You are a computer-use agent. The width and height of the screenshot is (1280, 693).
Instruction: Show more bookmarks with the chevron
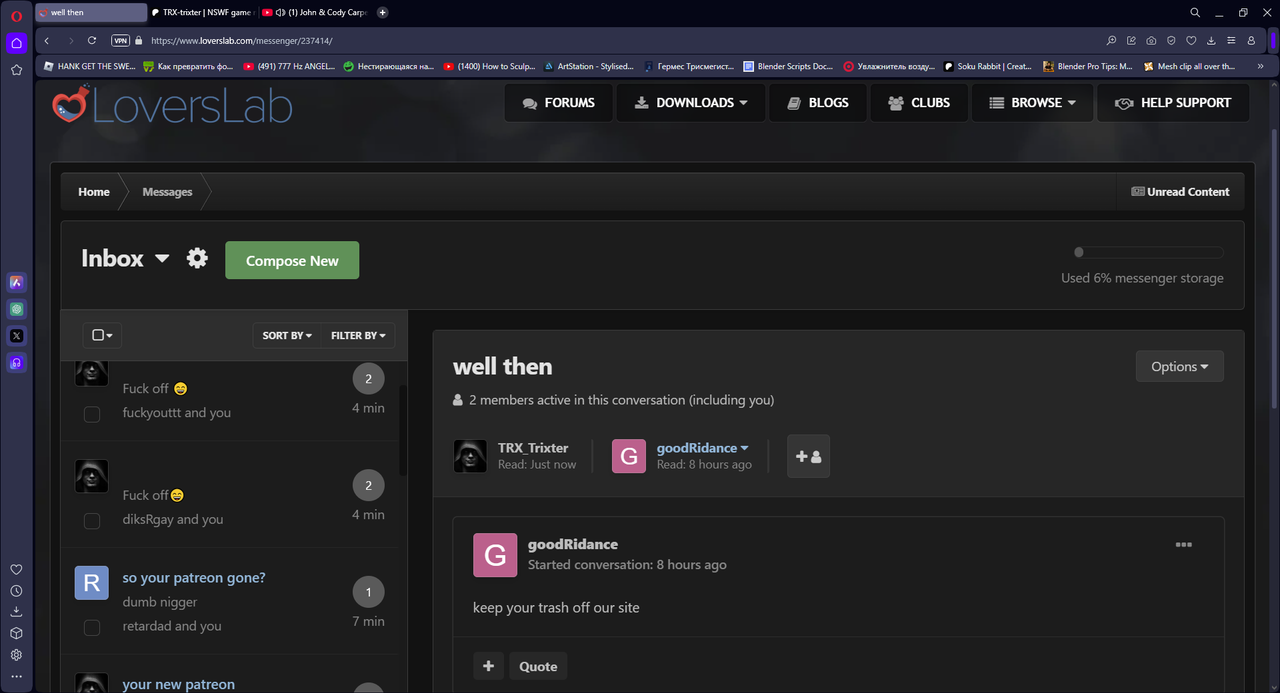(x=1260, y=66)
